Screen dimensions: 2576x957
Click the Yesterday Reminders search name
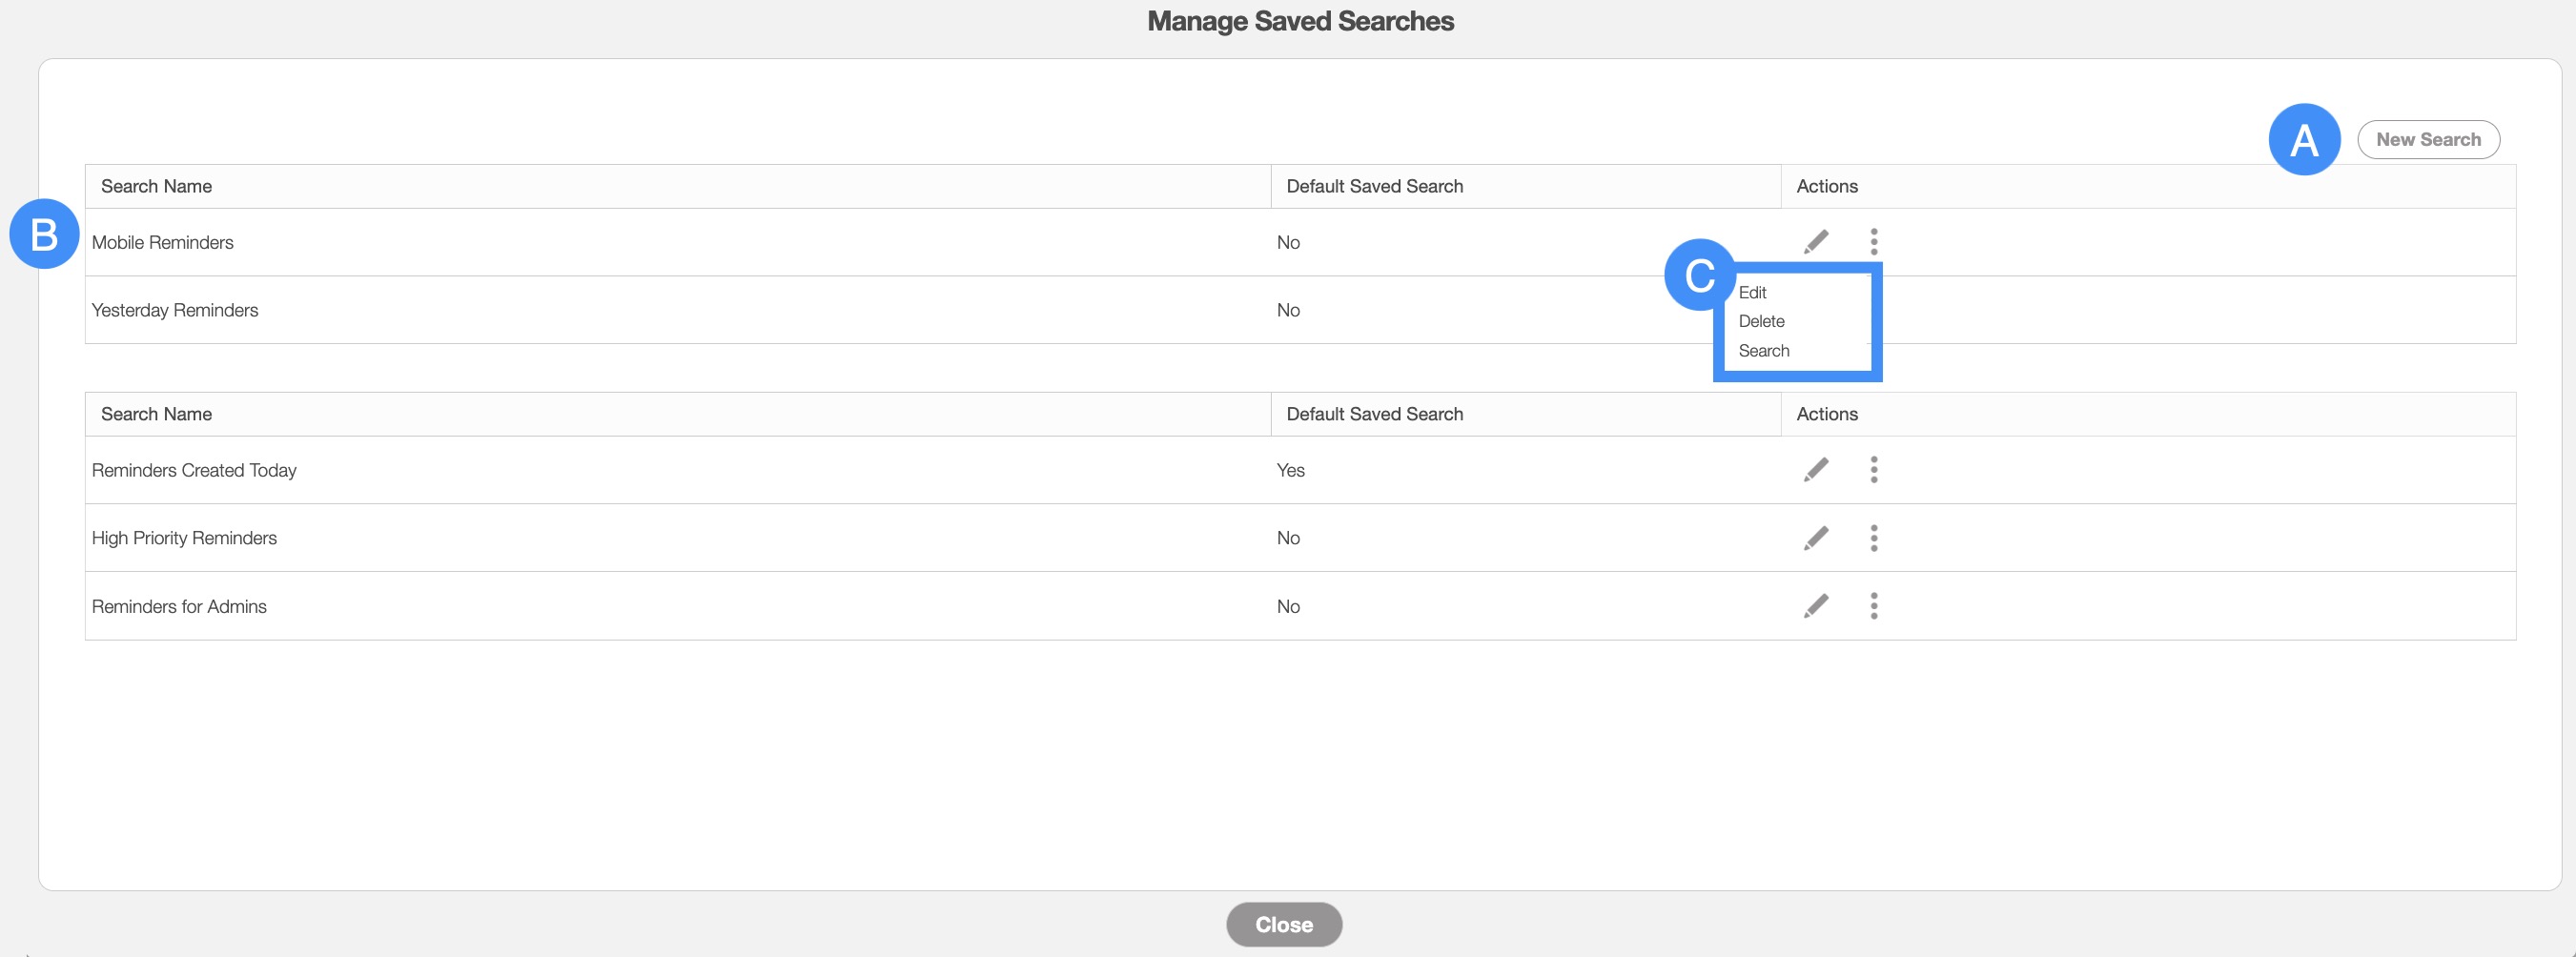(175, 311)
